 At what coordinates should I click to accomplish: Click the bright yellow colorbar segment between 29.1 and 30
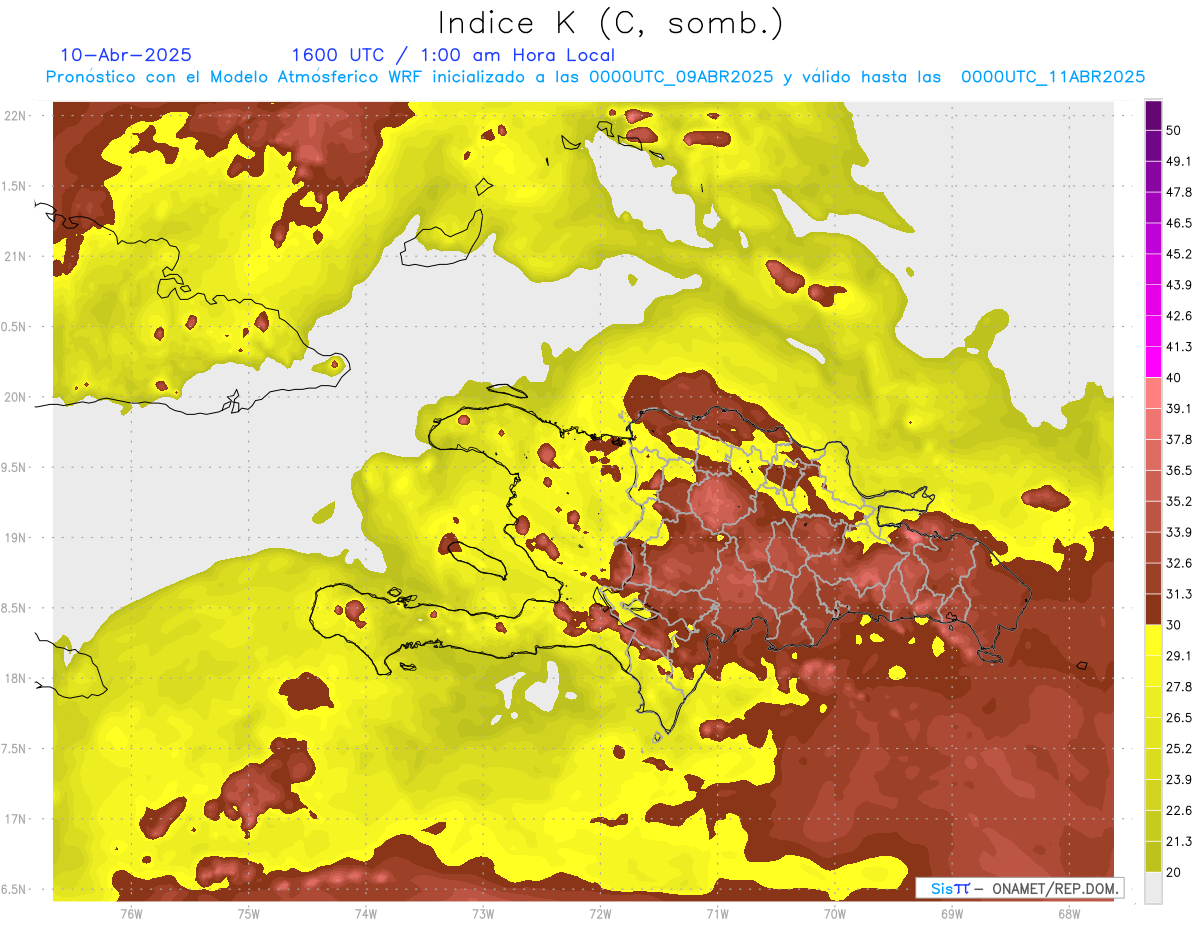click(x=1153, y=640)
